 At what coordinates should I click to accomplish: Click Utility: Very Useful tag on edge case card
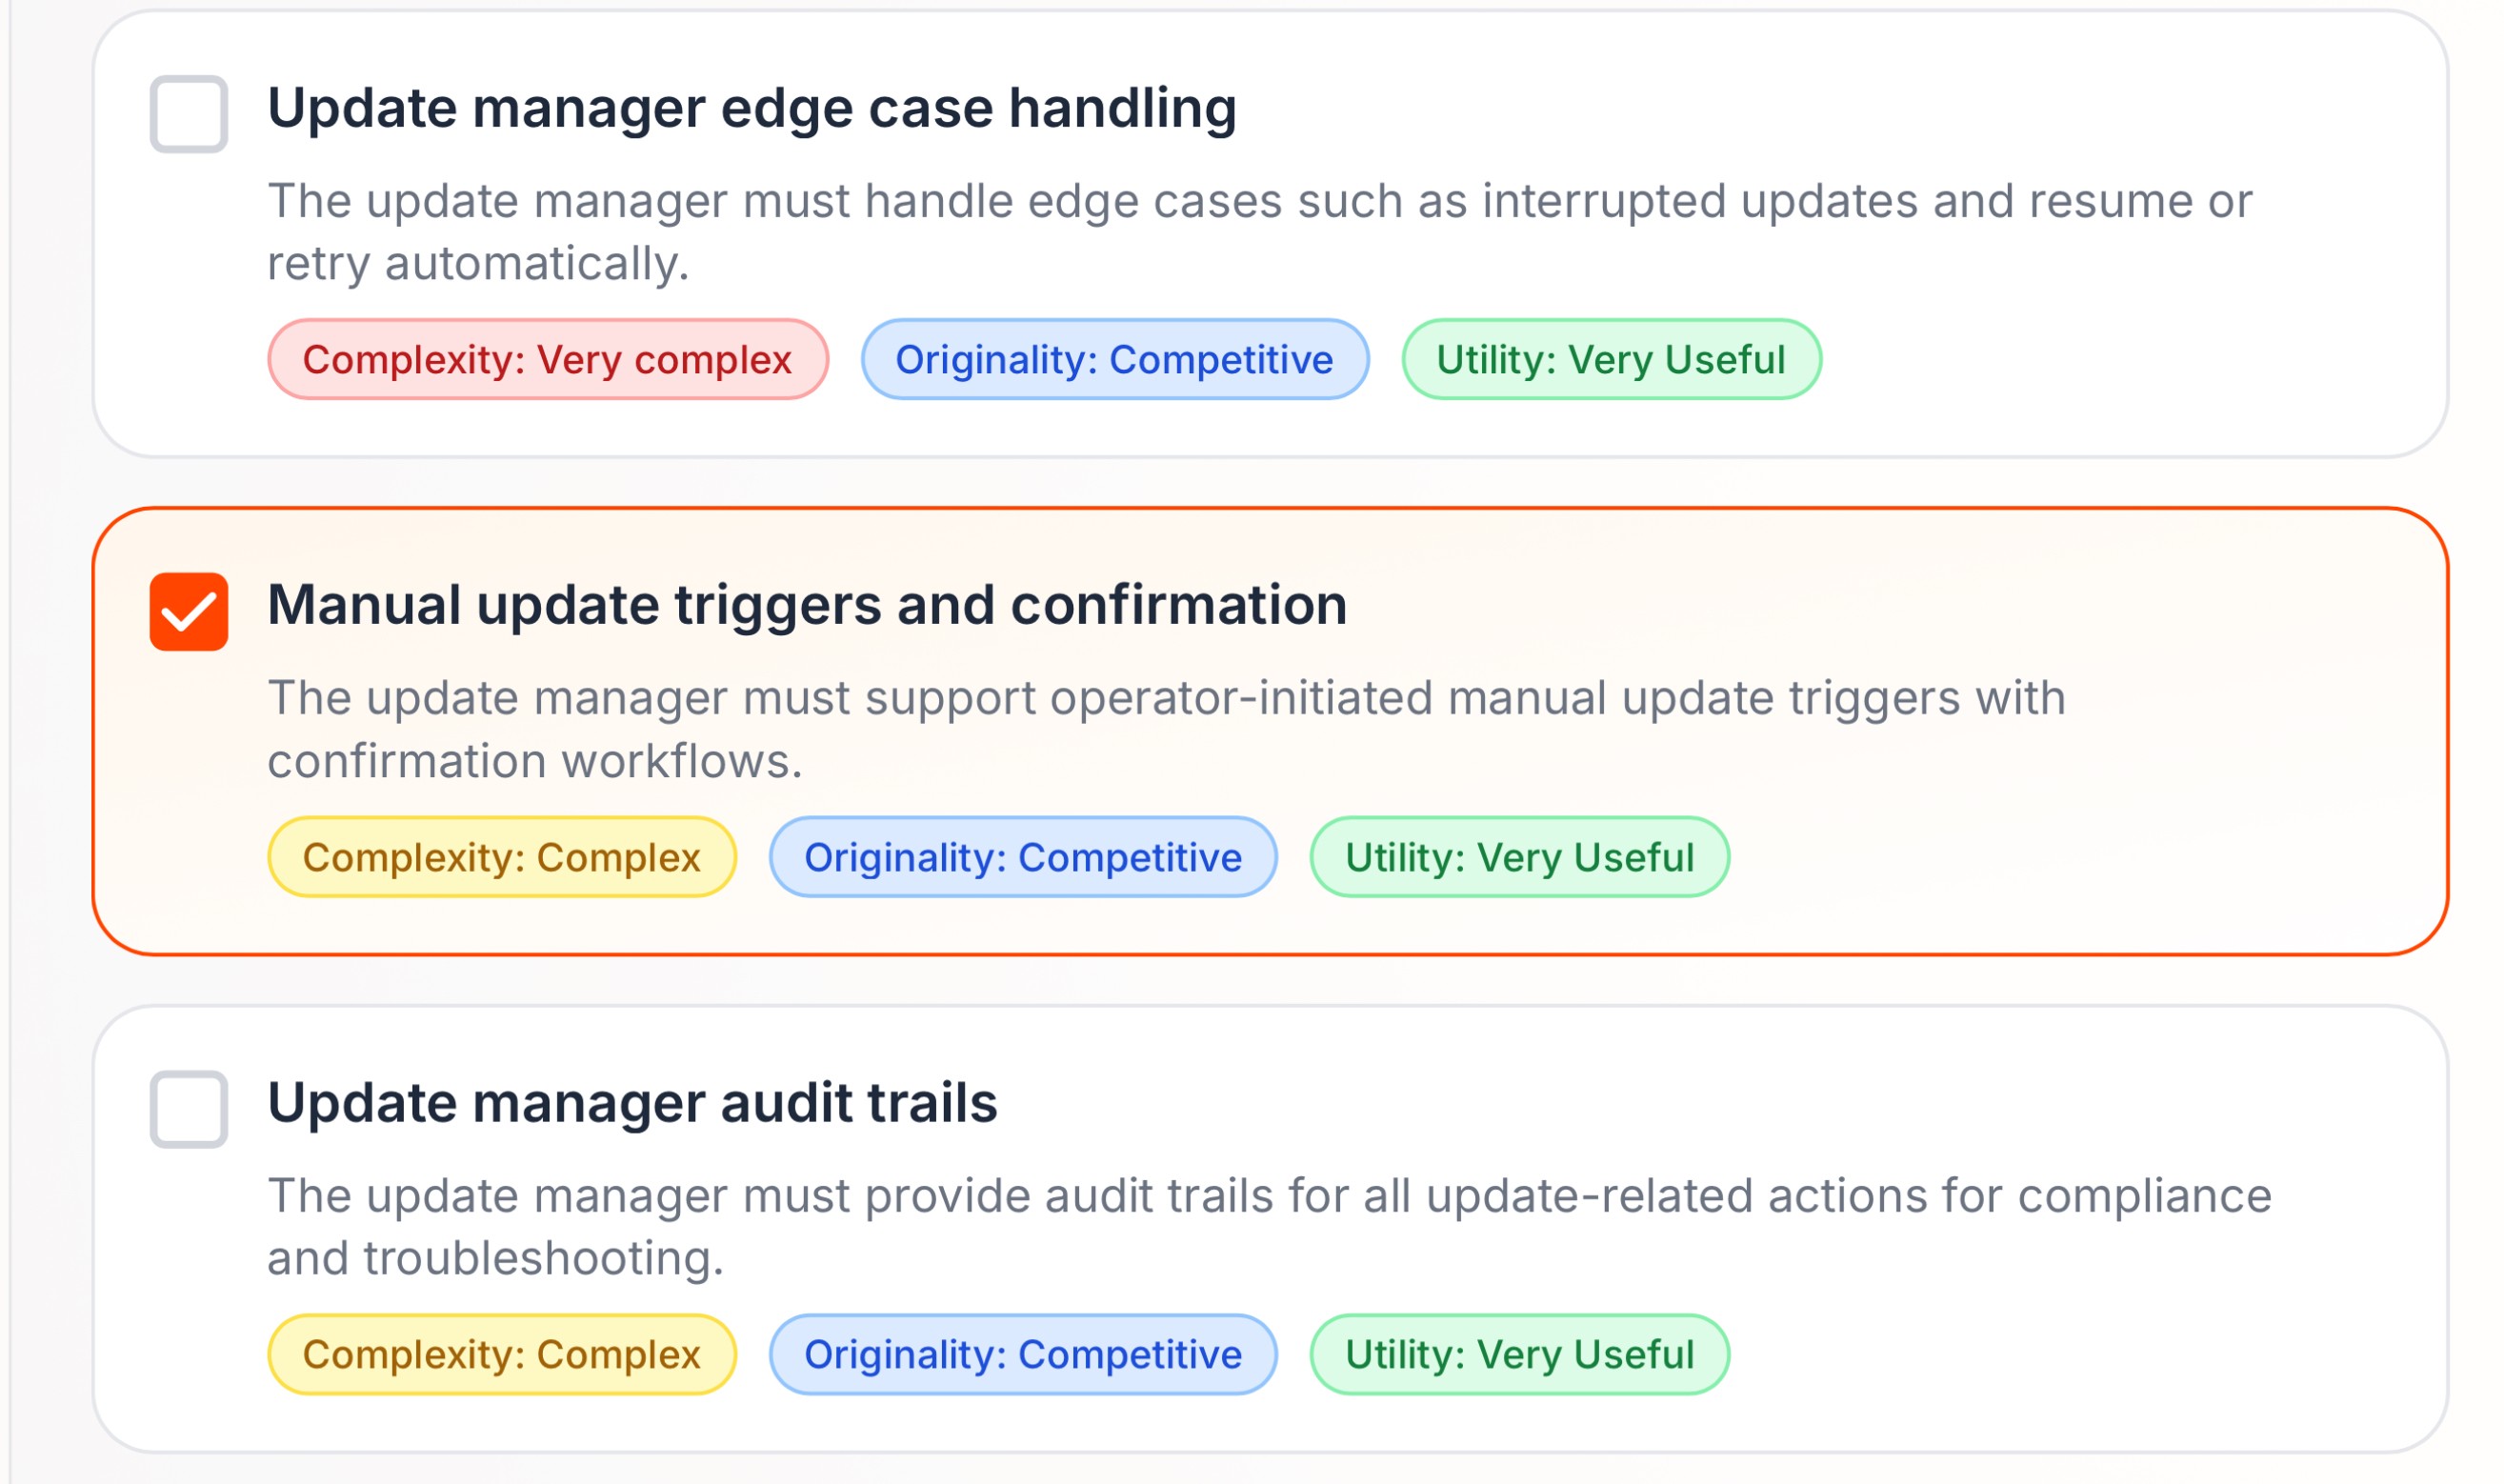tap(1610, 359)
